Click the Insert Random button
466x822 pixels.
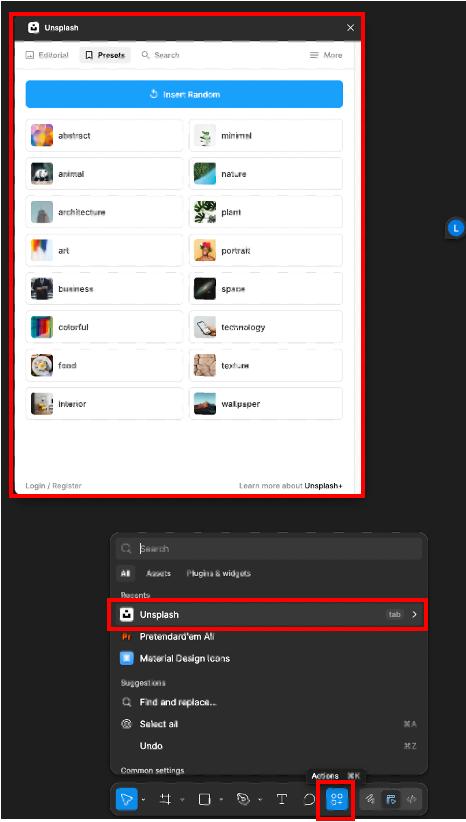click(x=185, y=94)
